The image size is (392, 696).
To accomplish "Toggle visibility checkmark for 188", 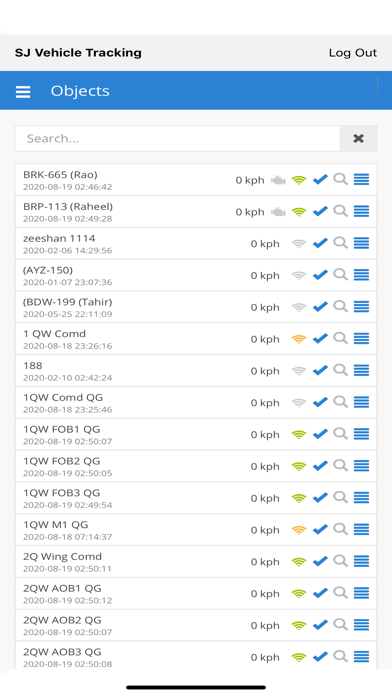I will click(320, 370).
